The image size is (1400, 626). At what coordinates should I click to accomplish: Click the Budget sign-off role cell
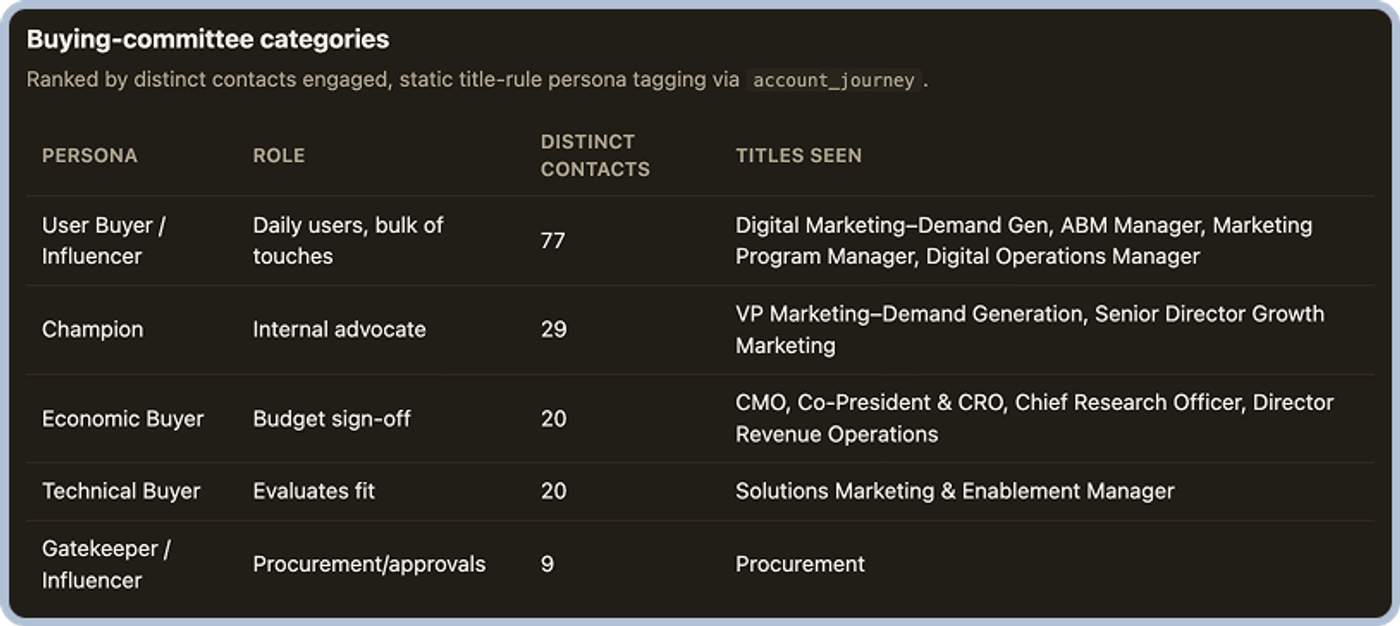pos(332,419)
